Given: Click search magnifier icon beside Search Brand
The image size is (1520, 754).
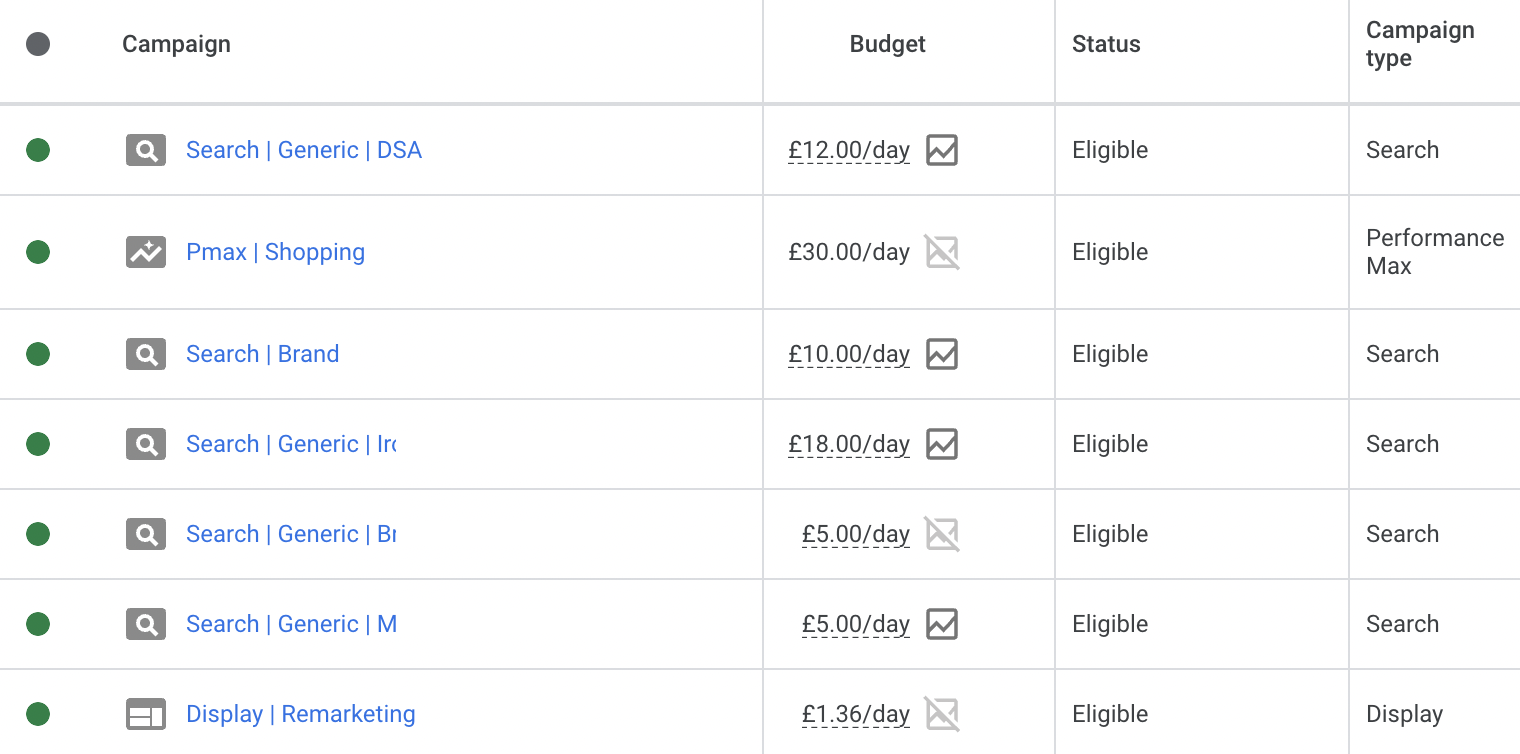Looking at the screenshot, I should [146, 354].
